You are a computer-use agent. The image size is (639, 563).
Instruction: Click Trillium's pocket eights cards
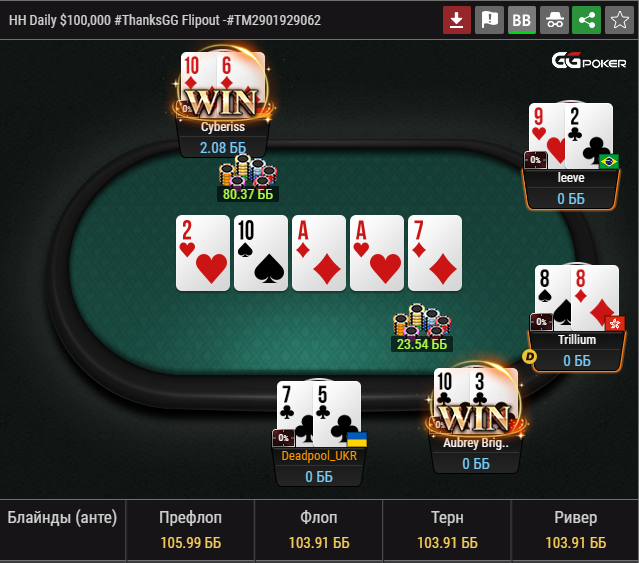coord(577,297)
